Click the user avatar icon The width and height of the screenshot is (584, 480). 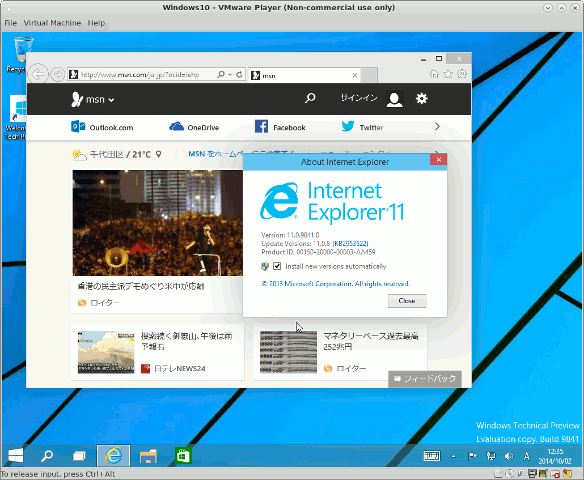coord(394,99)
